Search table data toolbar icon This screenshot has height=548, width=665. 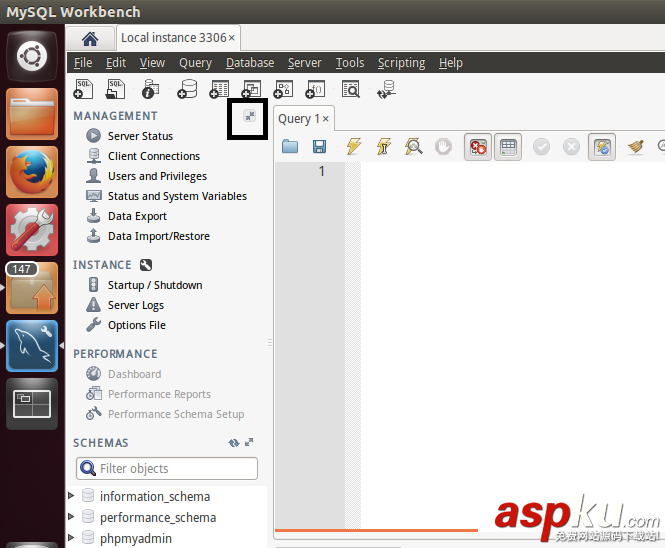(351, 89)
